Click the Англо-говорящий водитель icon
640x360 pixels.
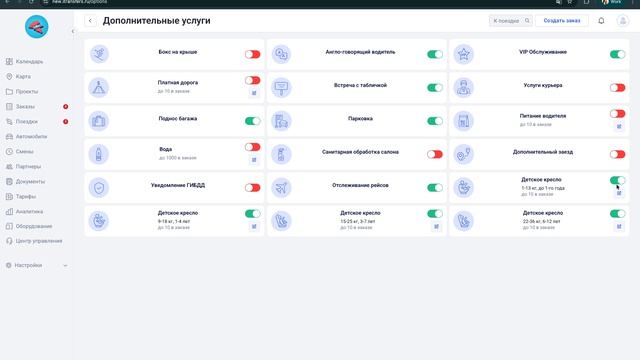coord(281,54)
